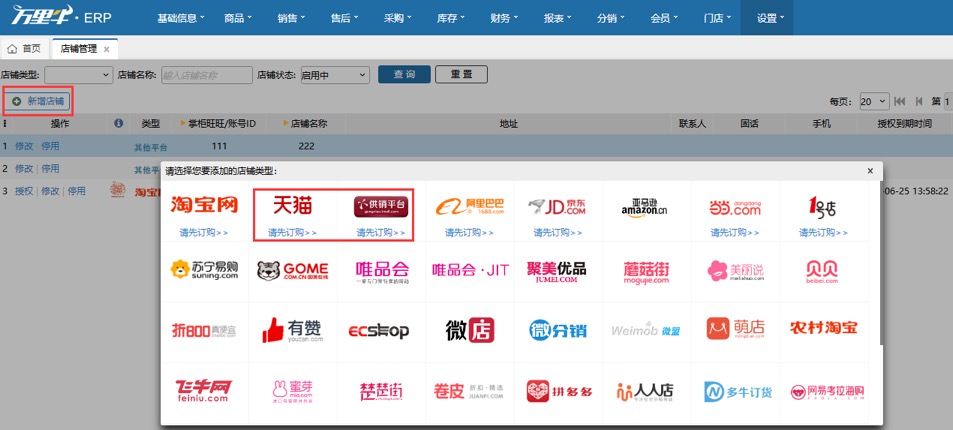Click 授权 link in row 3
Viewport: 953px width, 430px height.
point(24,191)
